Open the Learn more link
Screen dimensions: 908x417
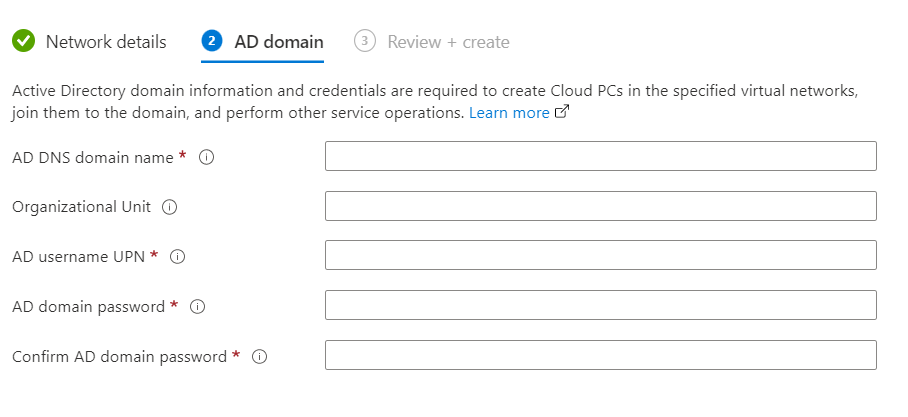tap(509, 113)
